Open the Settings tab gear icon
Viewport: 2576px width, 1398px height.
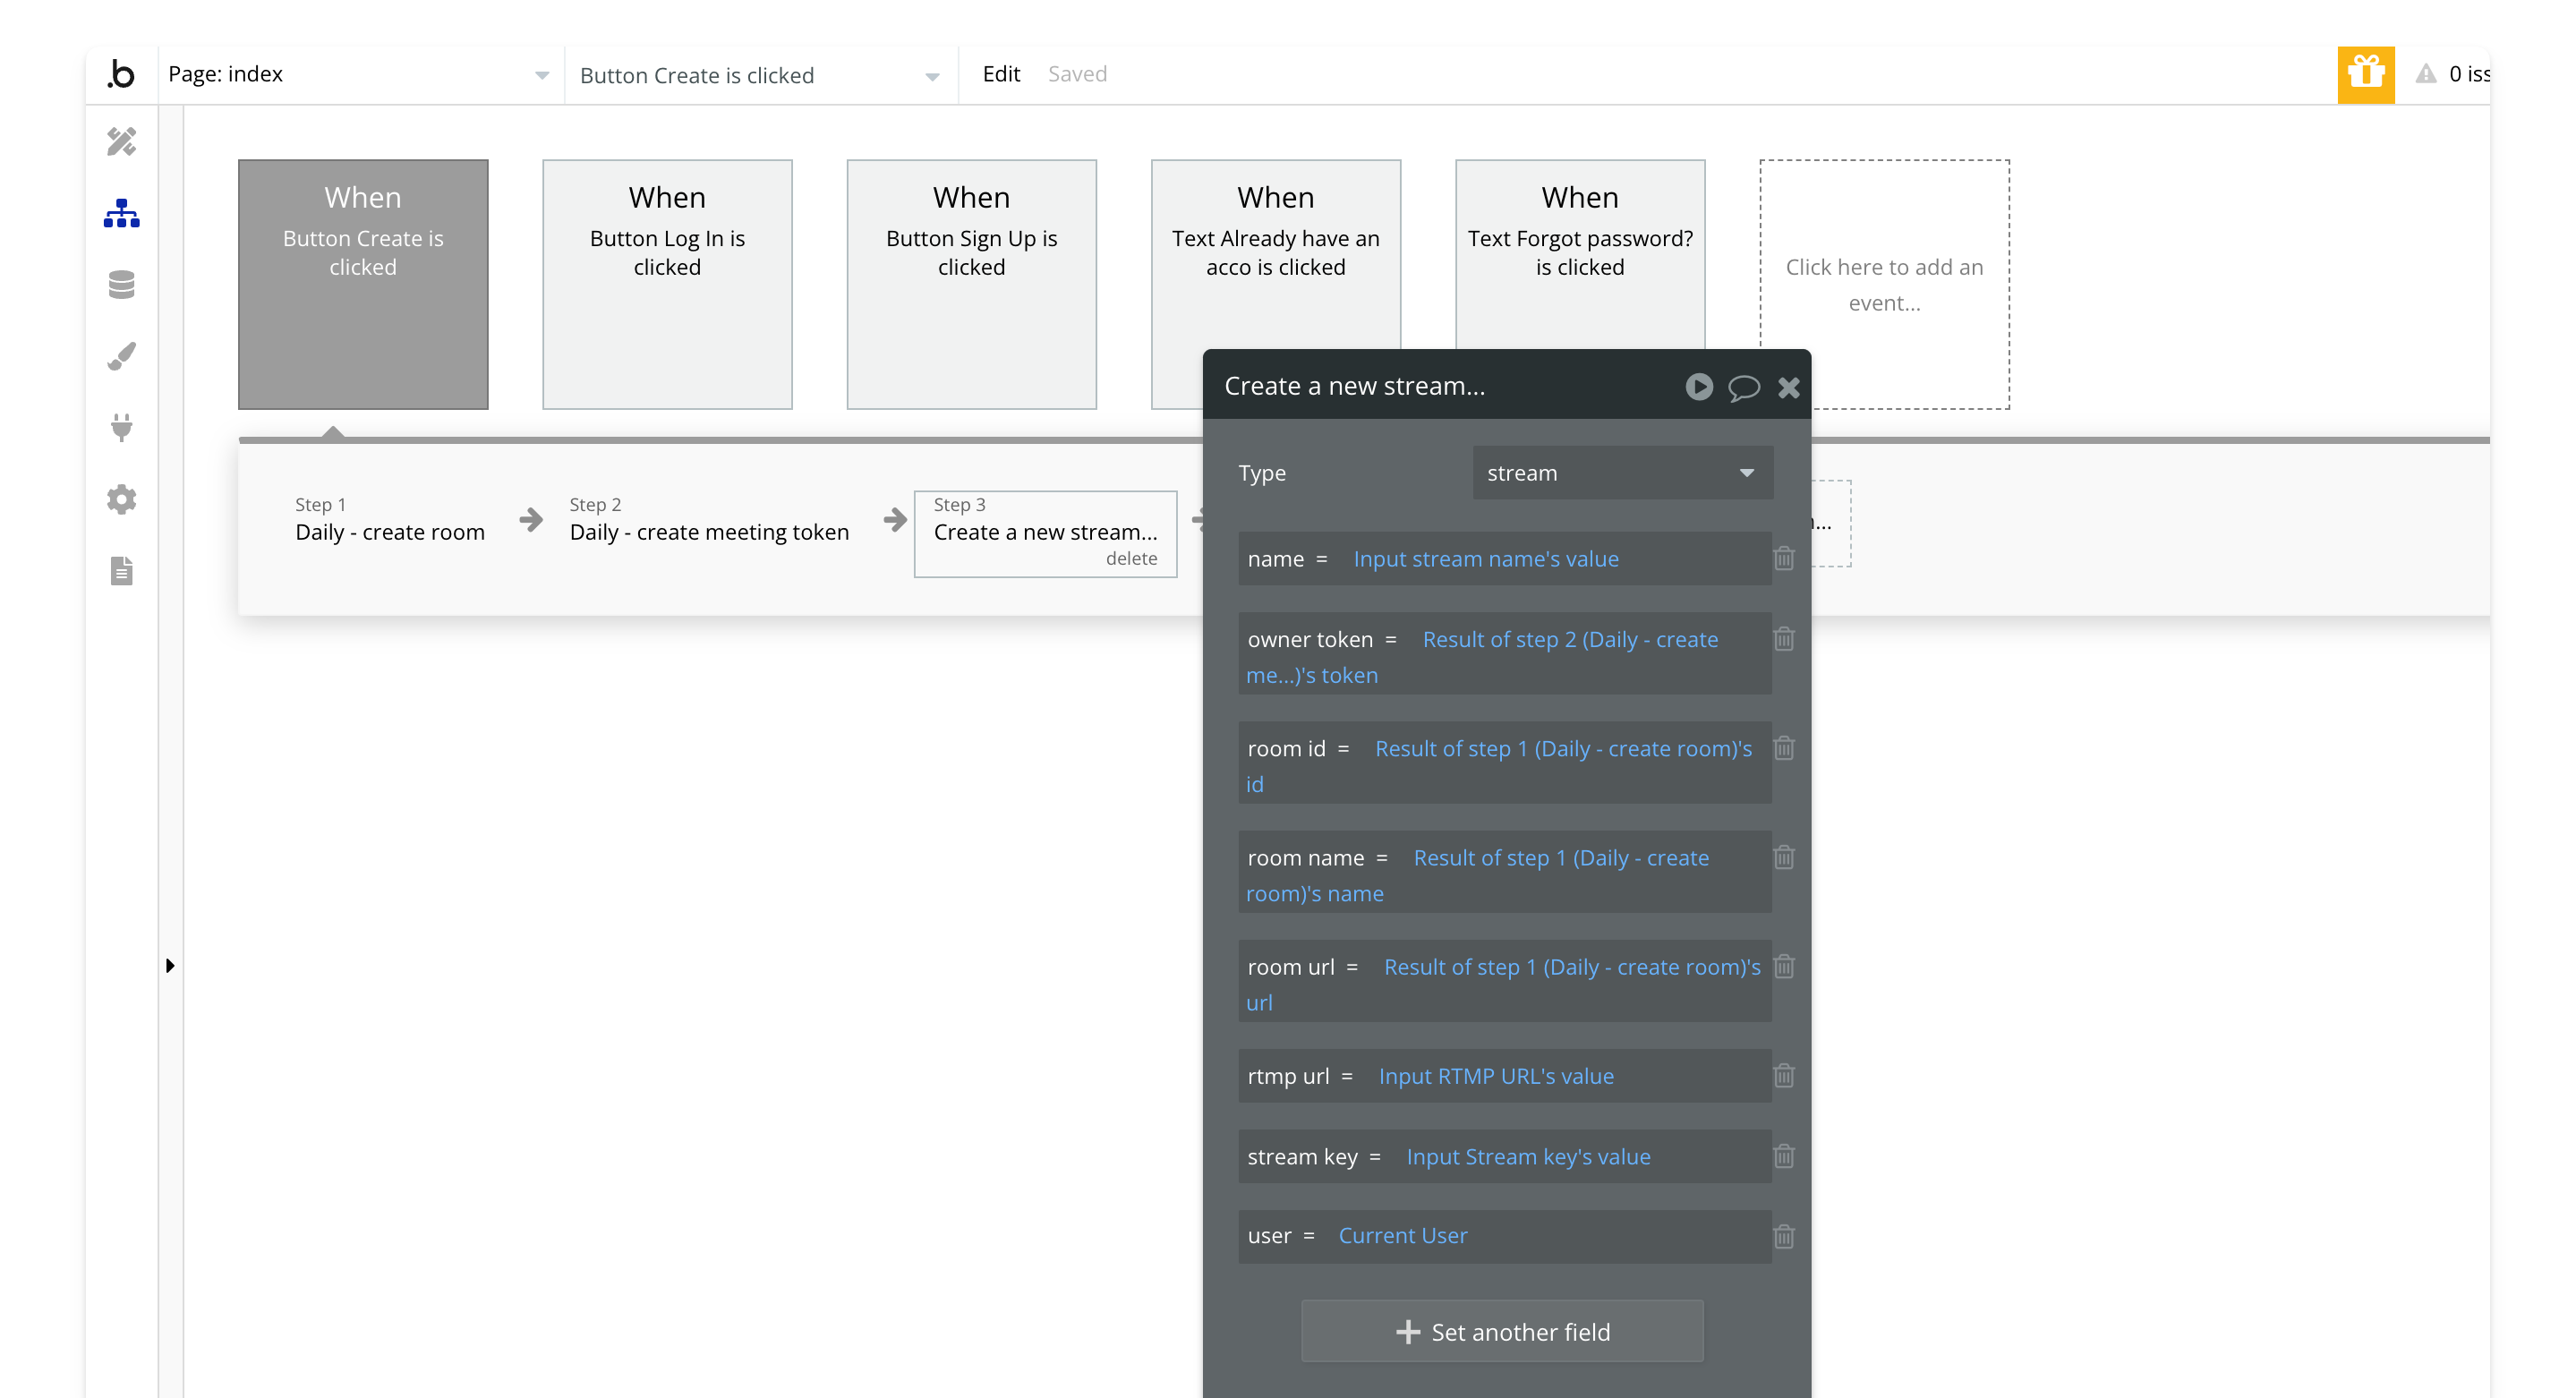point(121,499)
